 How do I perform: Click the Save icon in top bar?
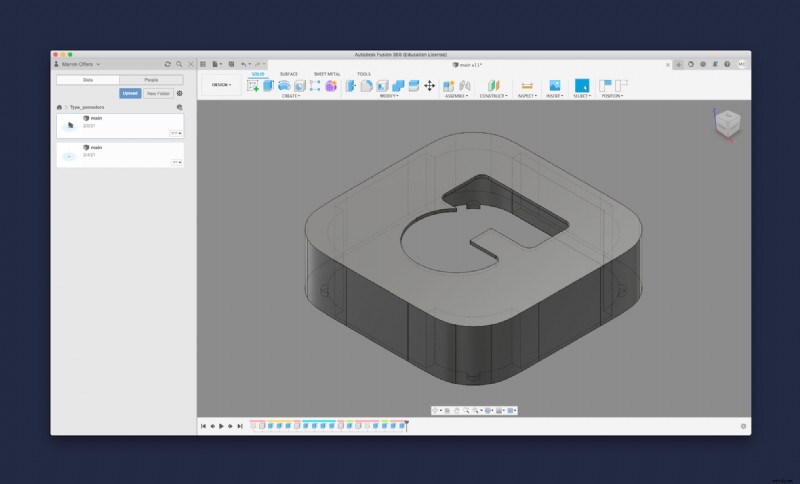pyautogui.click(x=231, y=64)
